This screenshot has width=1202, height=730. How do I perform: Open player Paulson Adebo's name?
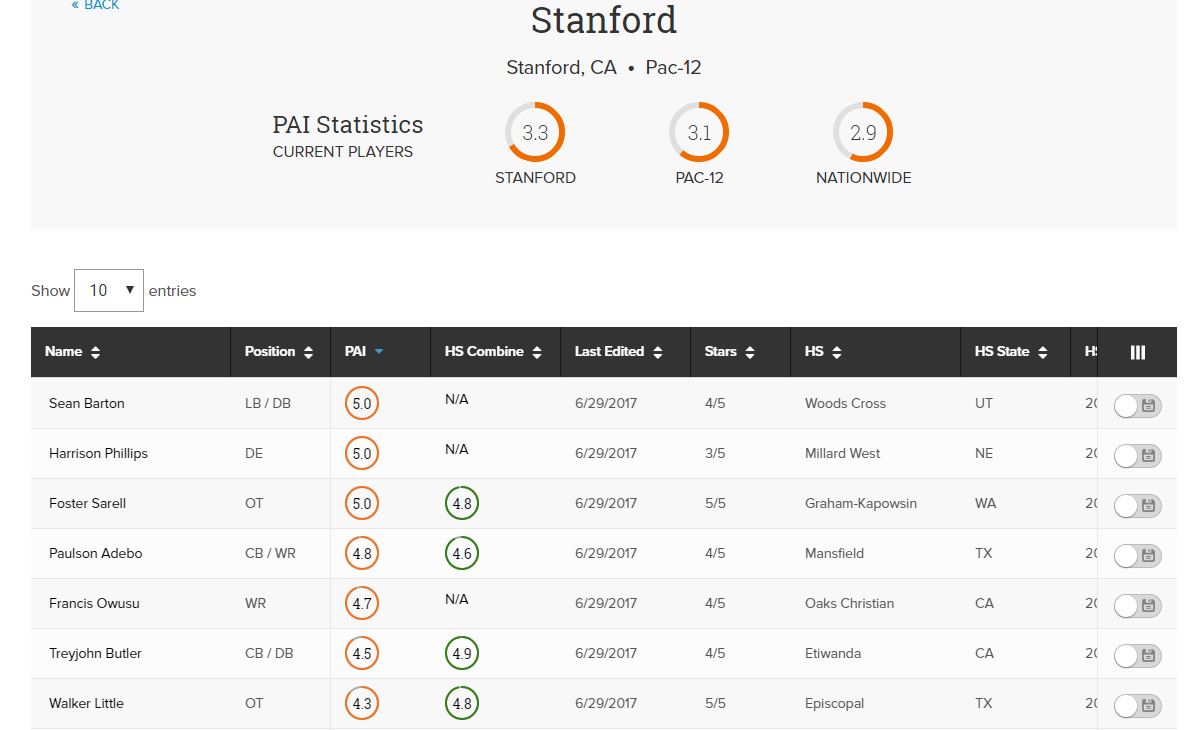[96, 553]
